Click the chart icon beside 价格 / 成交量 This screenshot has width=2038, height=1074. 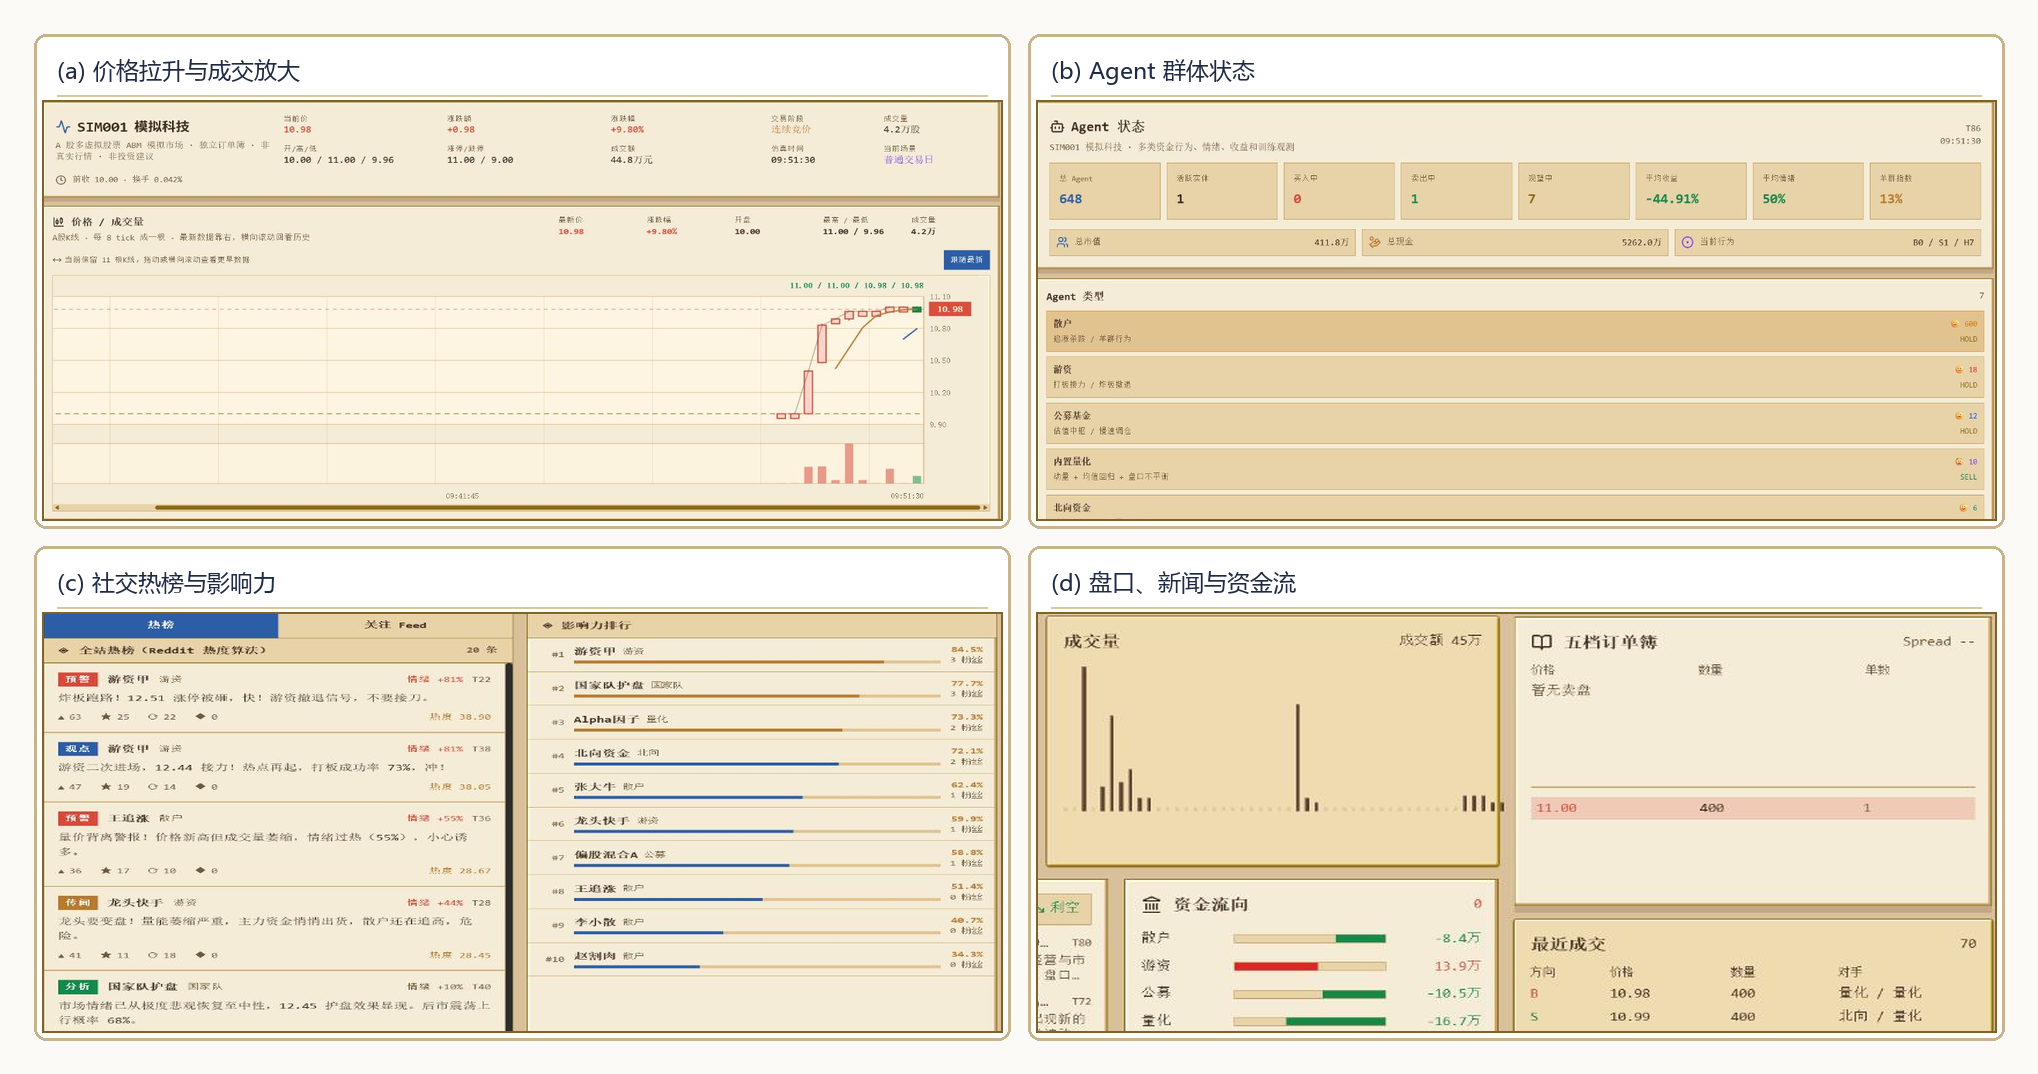(59, 222)
